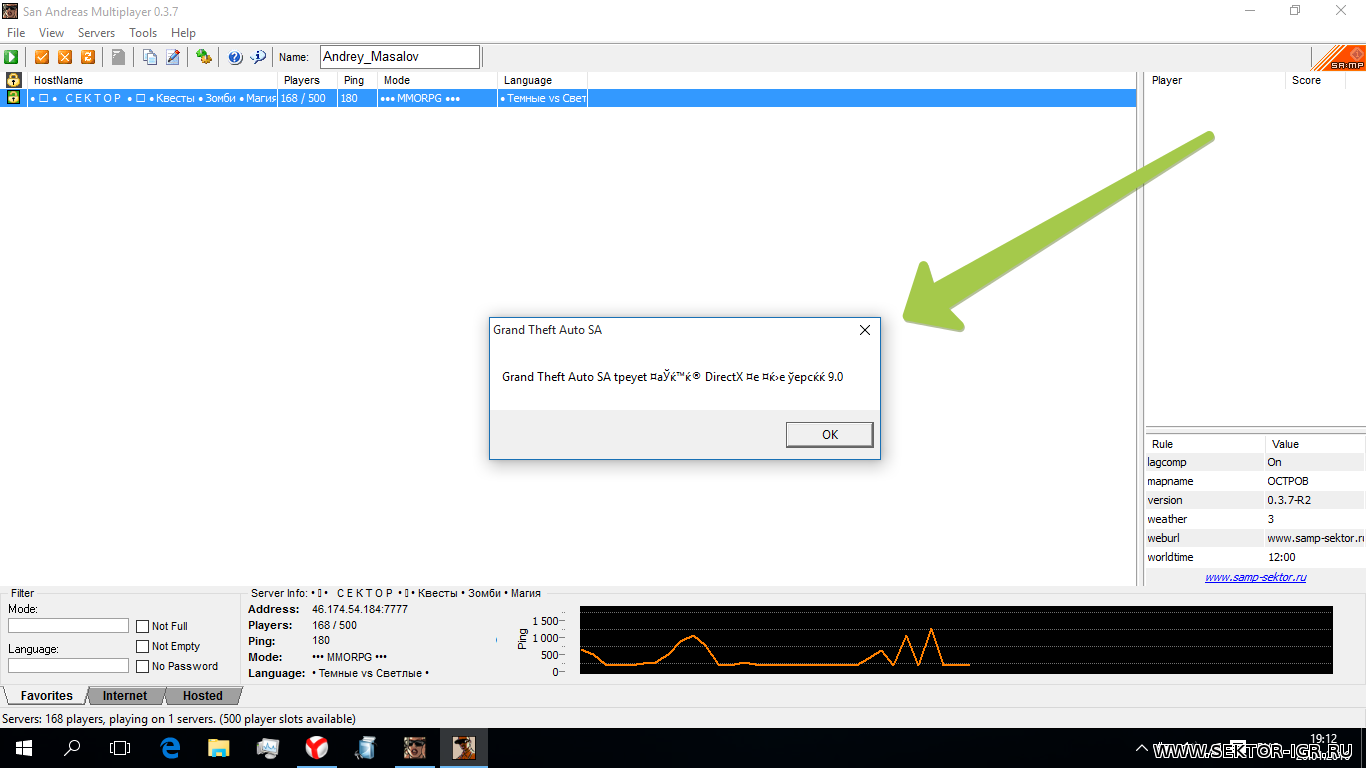Enable the Not Full filter checkbox

click(142, 626)
